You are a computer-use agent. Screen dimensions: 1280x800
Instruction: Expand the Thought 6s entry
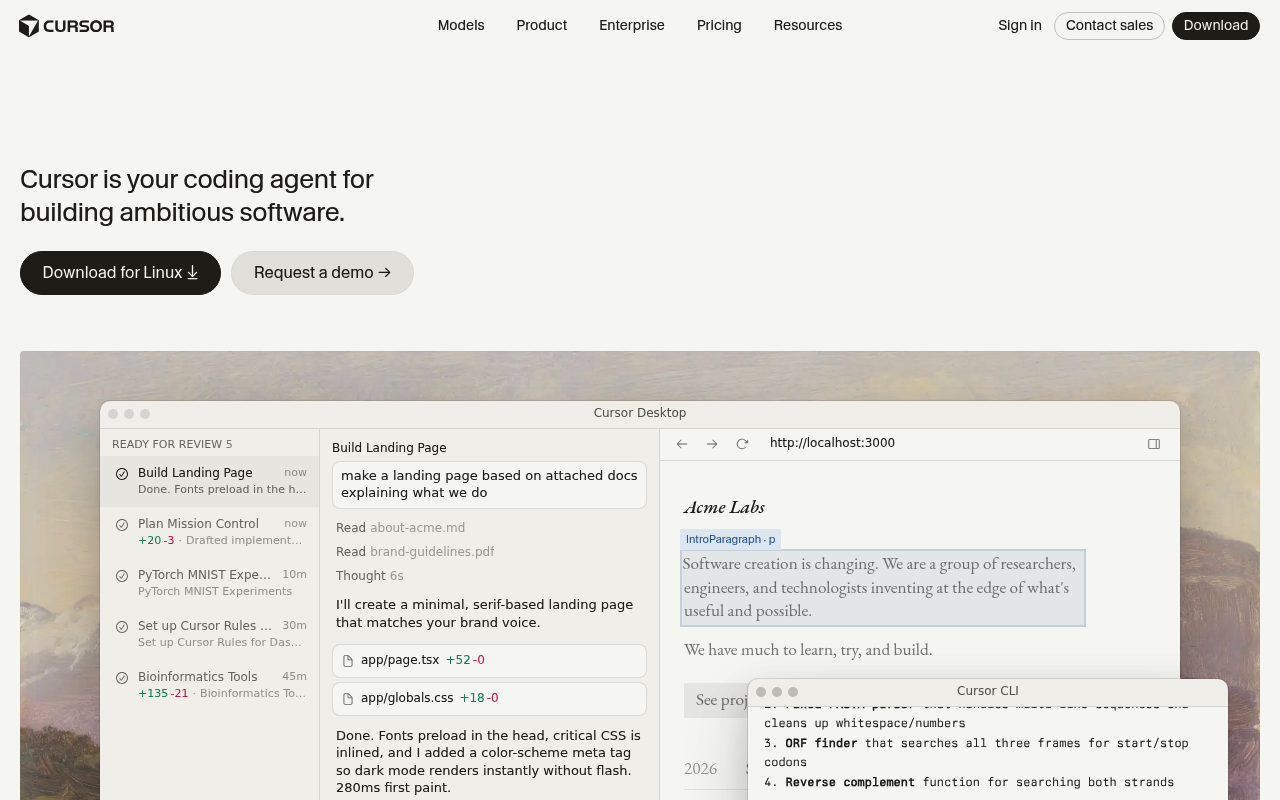tap(370, 576)
